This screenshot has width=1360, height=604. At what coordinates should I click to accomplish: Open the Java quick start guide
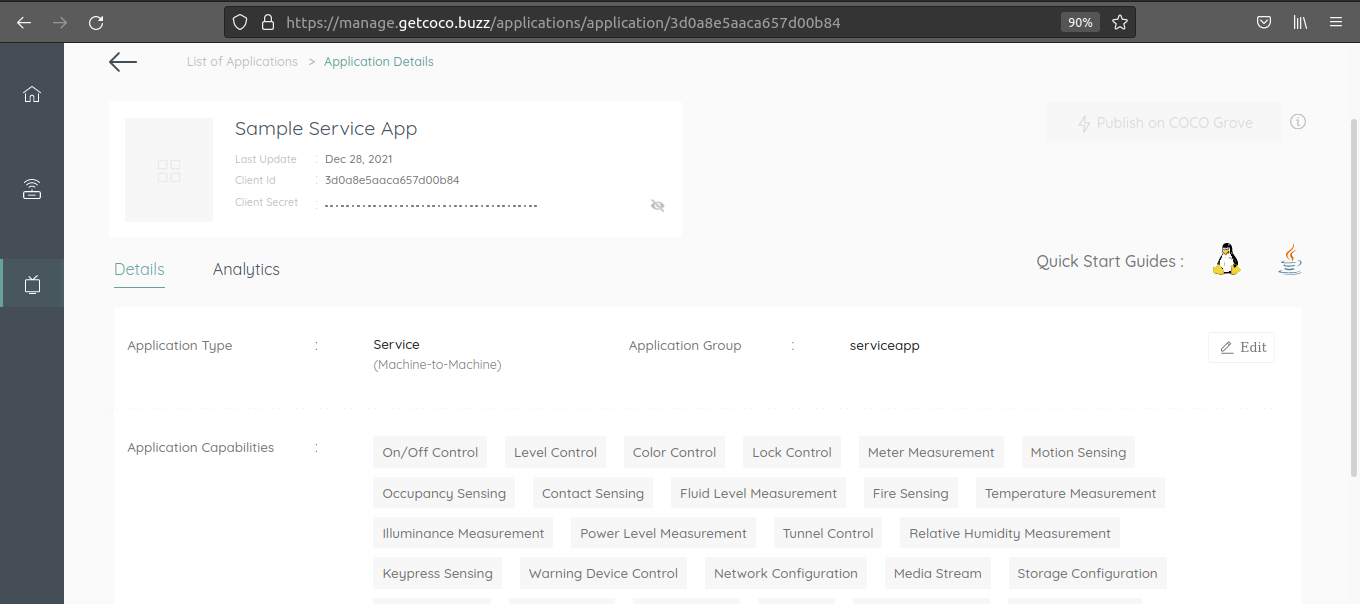click(x=1290, y=260)
